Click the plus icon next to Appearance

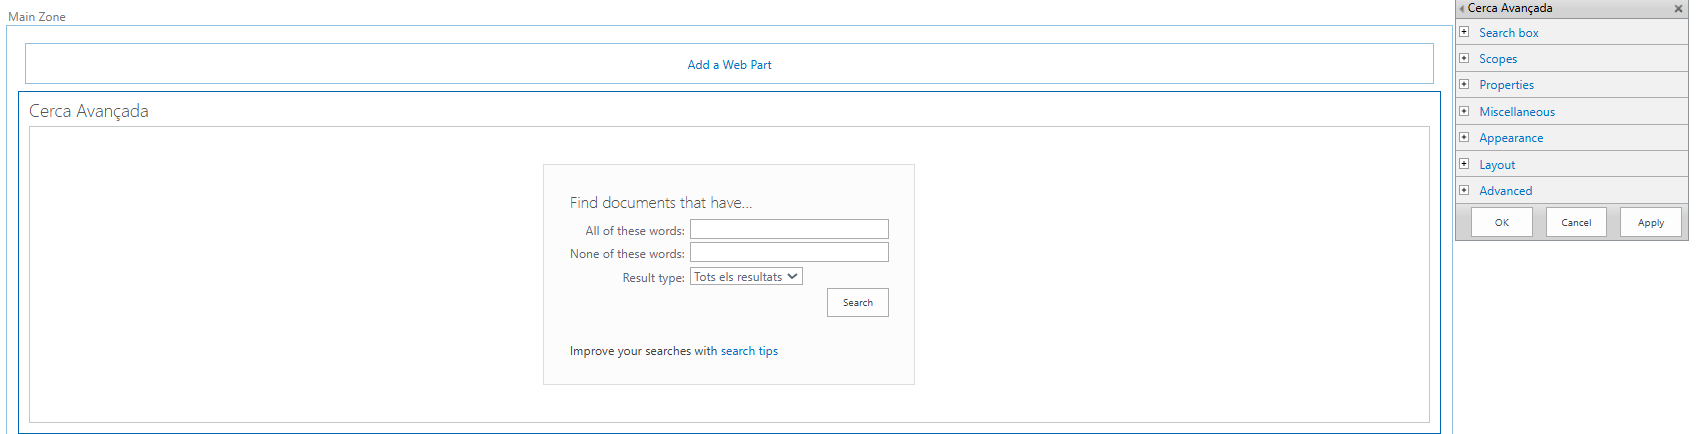(x=1464, y=137)
